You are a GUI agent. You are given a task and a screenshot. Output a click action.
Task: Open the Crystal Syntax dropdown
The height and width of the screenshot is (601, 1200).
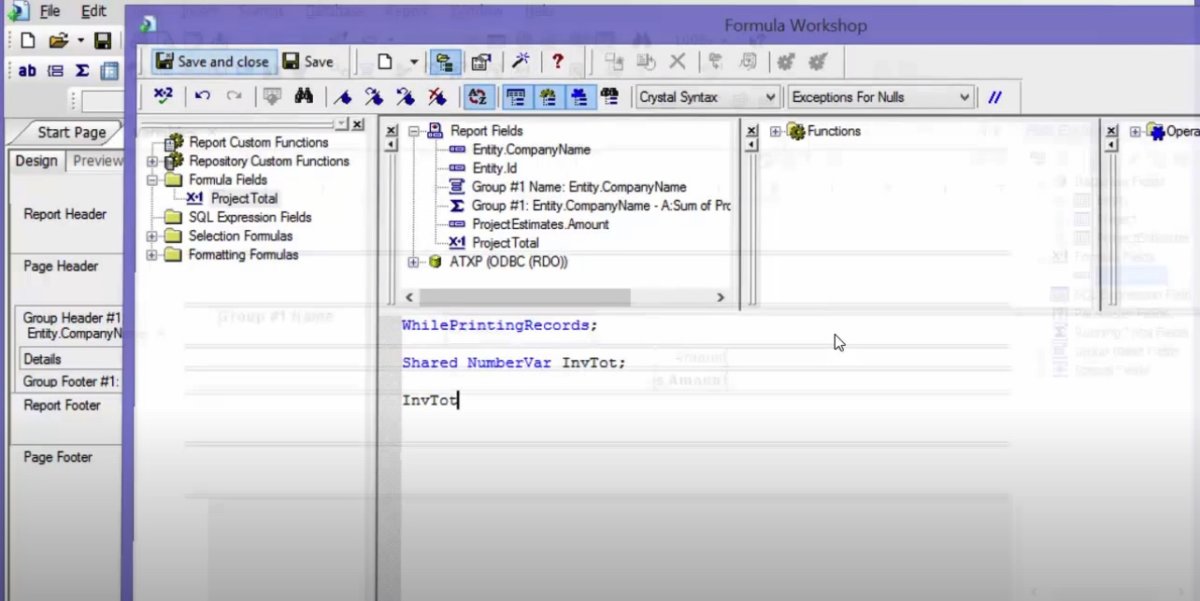pos(769,97)
